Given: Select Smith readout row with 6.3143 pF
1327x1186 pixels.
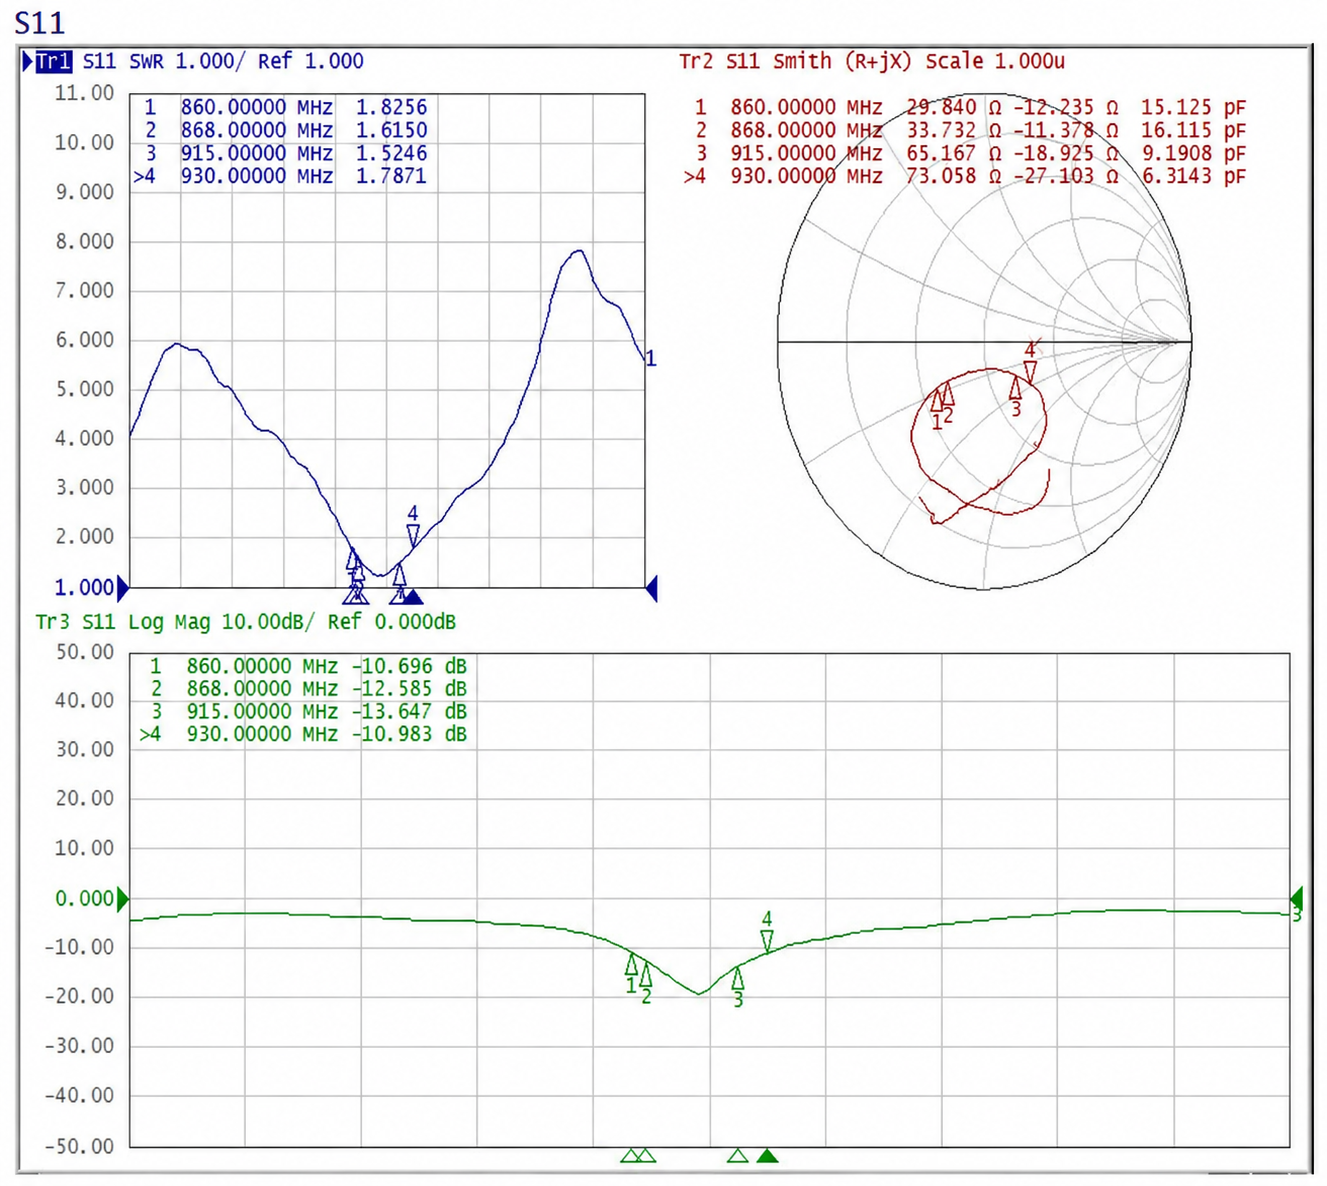Looking at the screenshot, I should click(965, 176).
